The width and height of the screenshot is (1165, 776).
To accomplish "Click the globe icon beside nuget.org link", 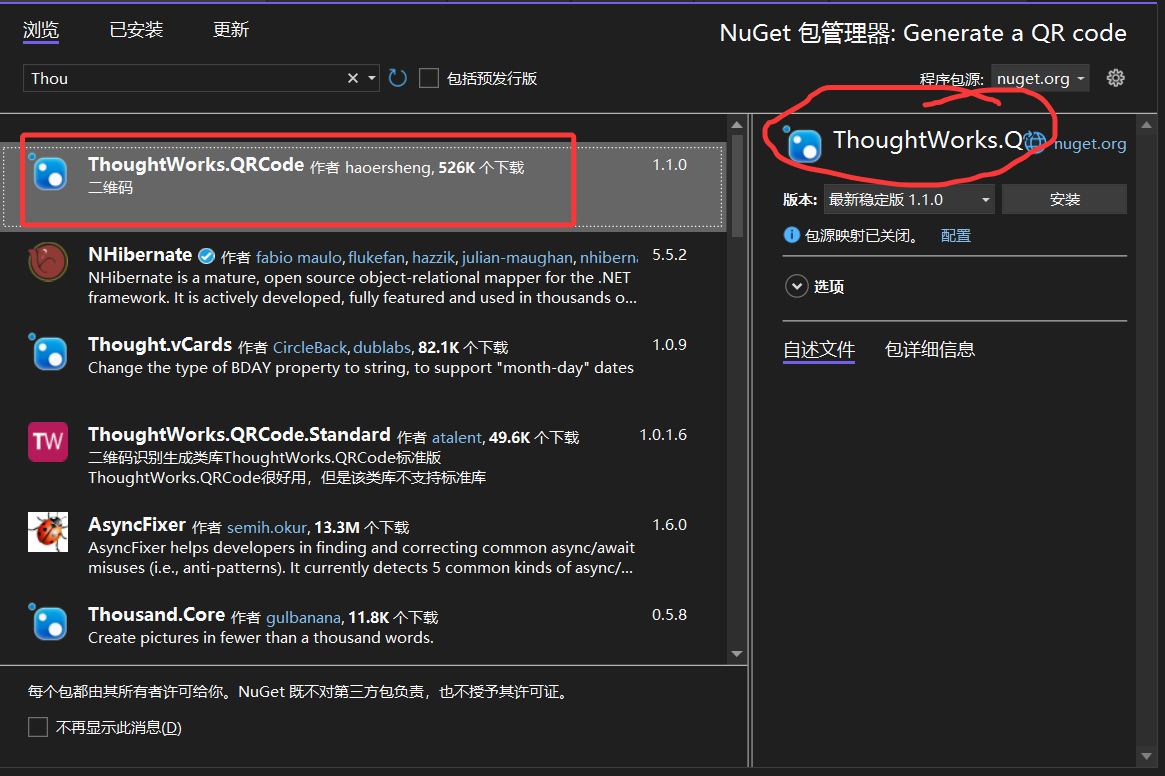I will [1035, 141].
